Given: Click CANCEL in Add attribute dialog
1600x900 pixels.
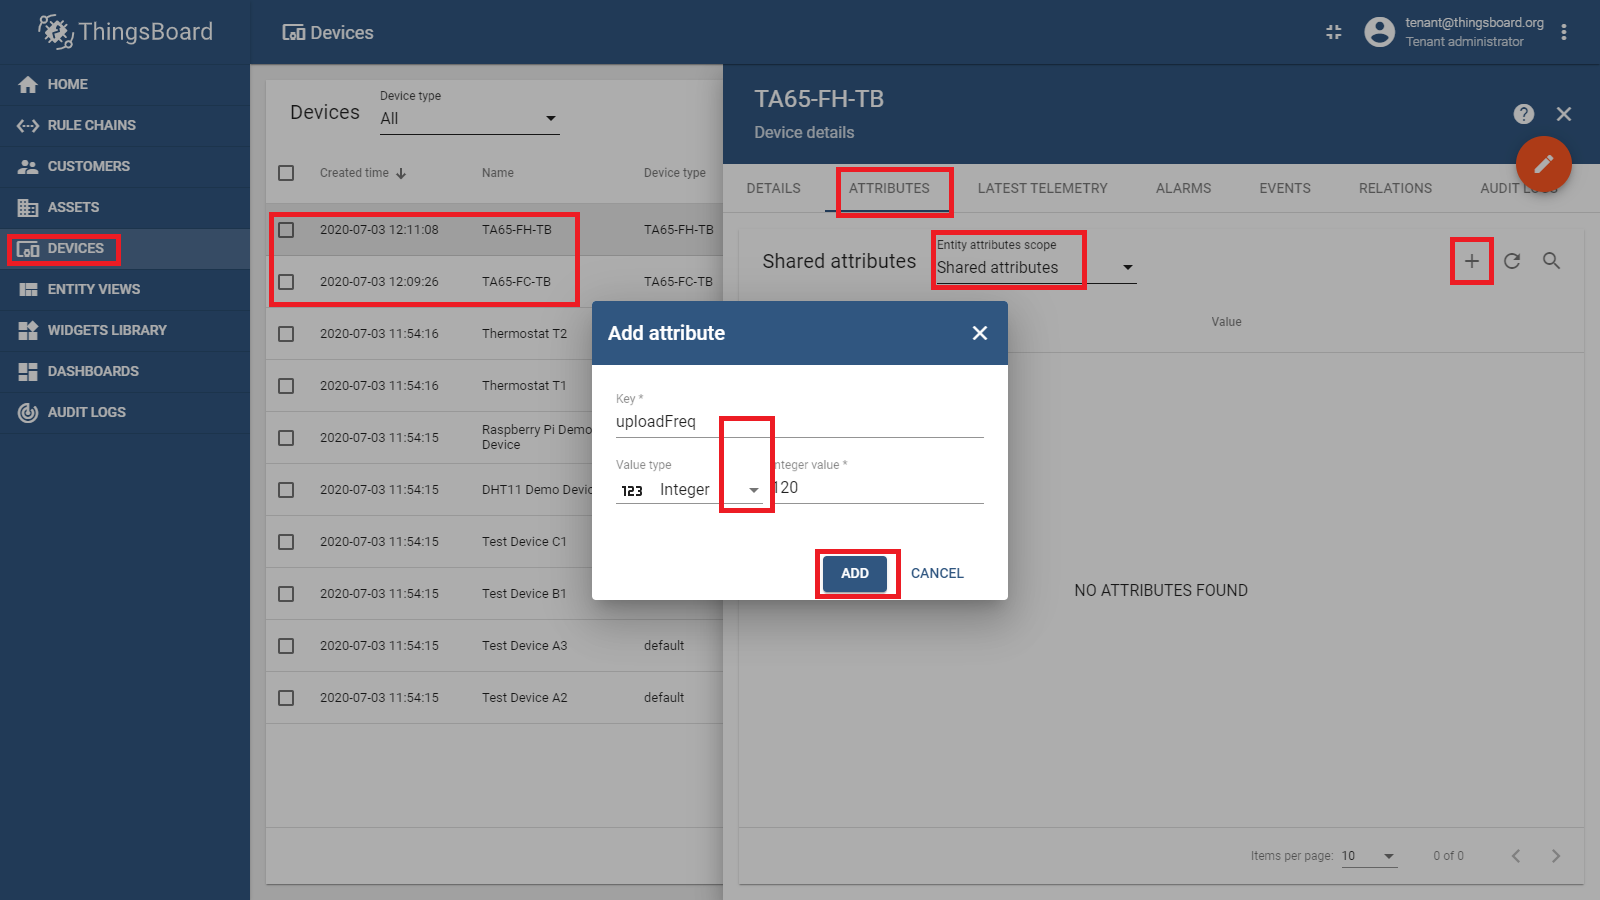Looking at the screenshot, I should [x=937, y=573].
